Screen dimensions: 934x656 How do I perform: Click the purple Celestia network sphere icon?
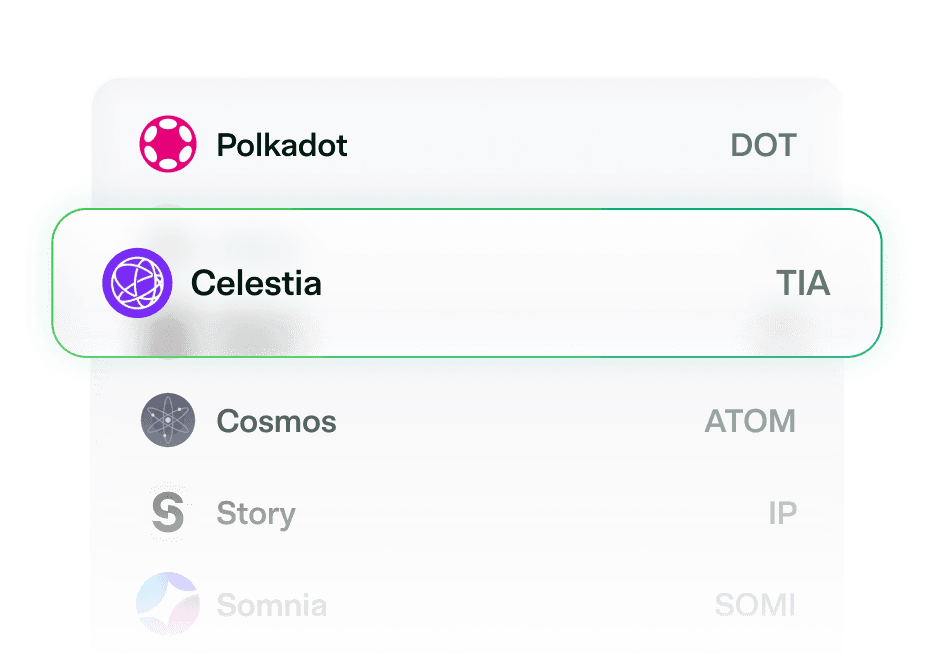[x=138, y=283]
